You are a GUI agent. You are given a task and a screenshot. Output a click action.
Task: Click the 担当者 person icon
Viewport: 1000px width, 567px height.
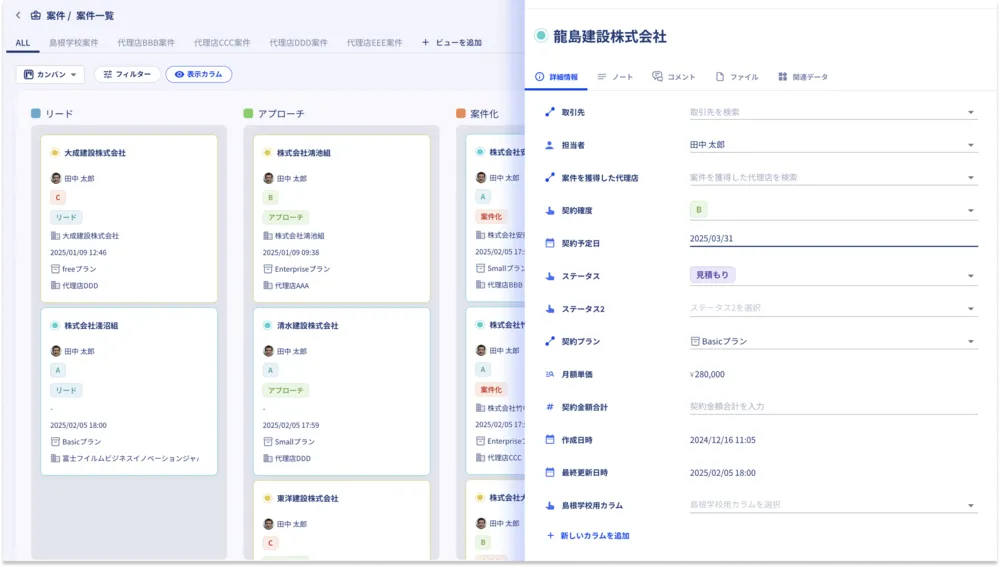tap(550, 145)
